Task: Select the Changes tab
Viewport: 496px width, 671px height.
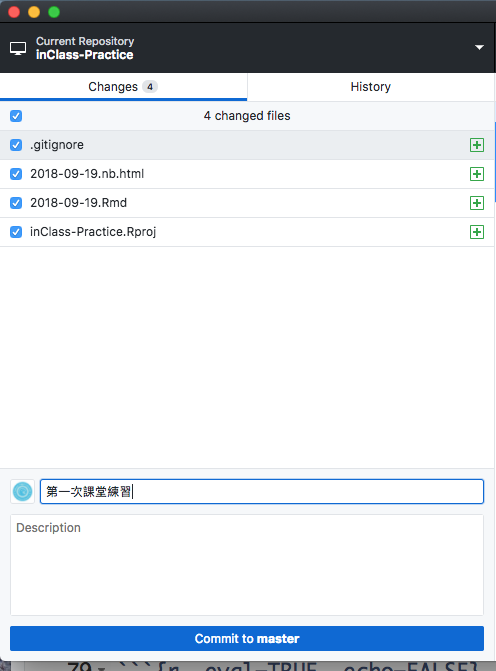Action: (x=123, y=87)
